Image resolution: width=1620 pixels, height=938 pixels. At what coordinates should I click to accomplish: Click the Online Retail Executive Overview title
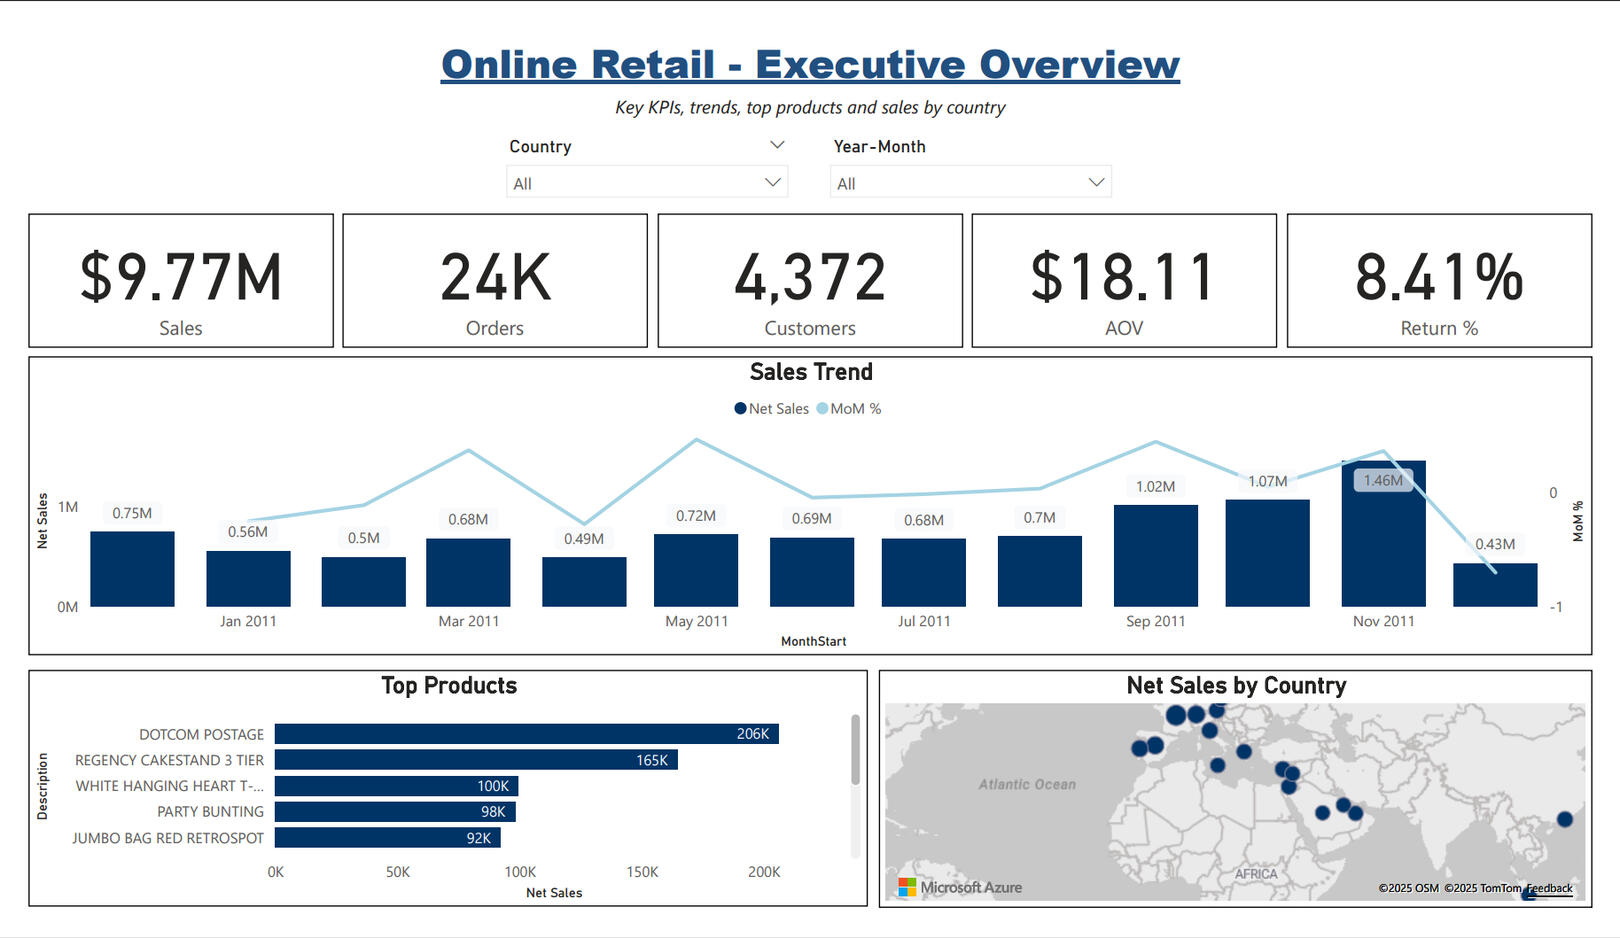[x=810, y=65]
